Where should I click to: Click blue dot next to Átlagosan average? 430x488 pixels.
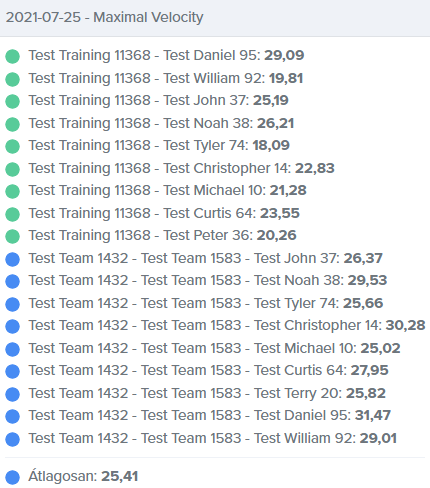pyautogui.click(x=12, y=477)
